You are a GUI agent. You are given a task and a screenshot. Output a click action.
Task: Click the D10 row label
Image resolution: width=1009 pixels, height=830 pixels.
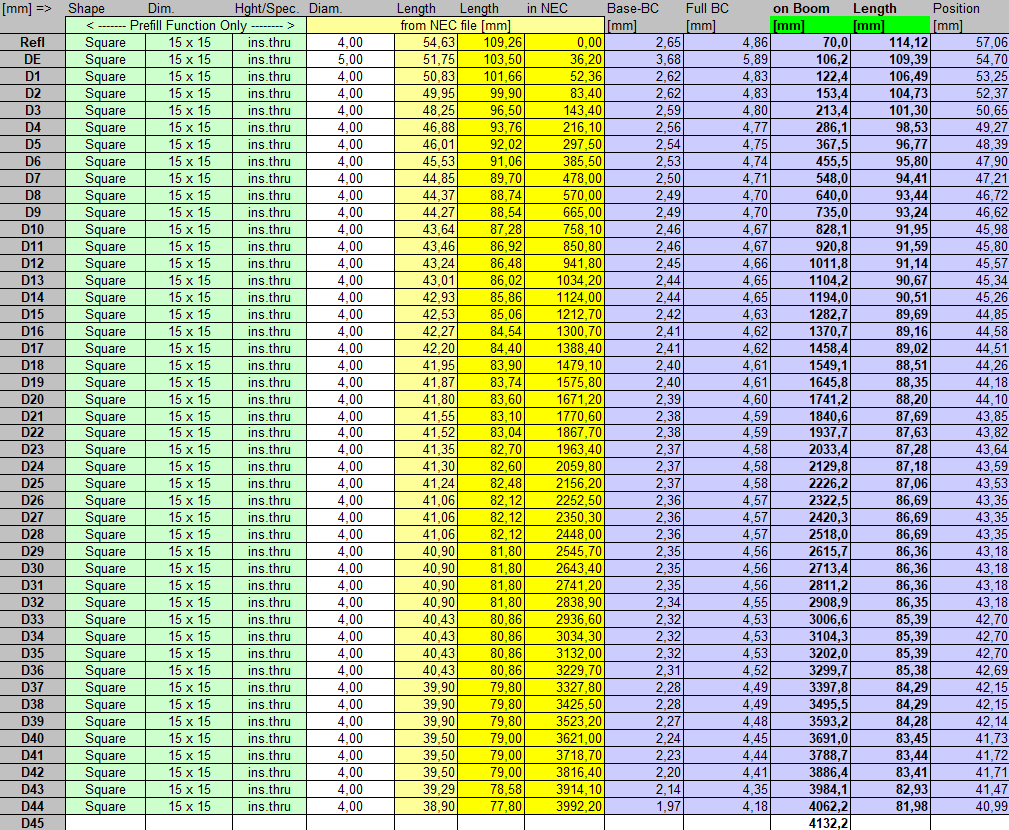(32, 230)
